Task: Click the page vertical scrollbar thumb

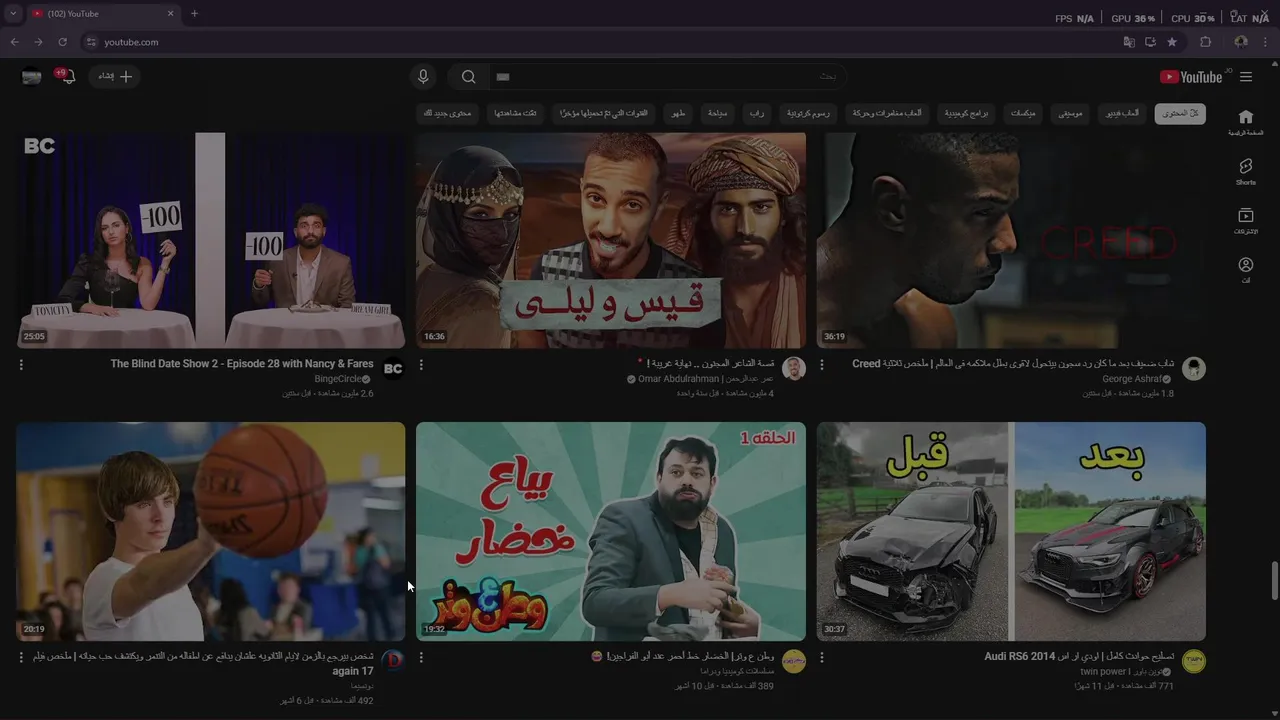Action: coord(1274,581)
